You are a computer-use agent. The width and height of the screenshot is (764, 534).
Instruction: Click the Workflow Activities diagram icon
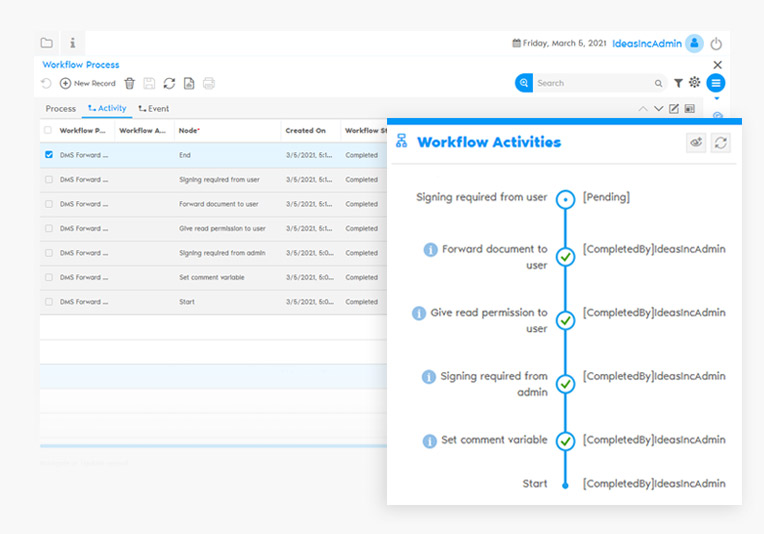click(401, 141)
